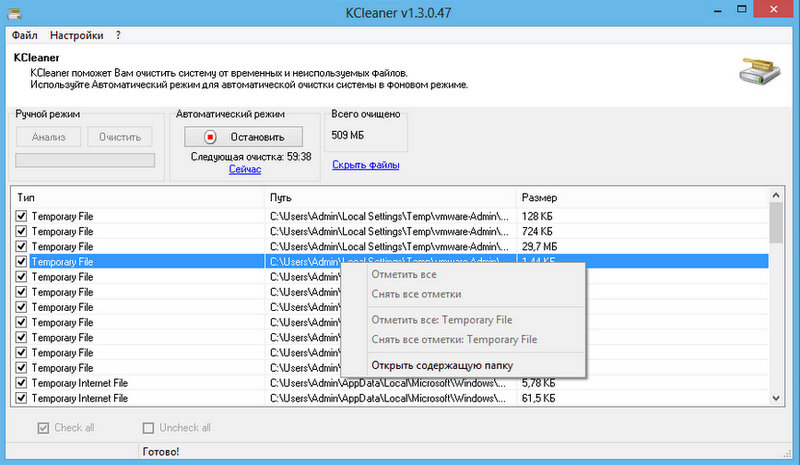The width and height of the screenshot is (800, 465).
Task: Open the Настройки menu
Action: [77, 35]
